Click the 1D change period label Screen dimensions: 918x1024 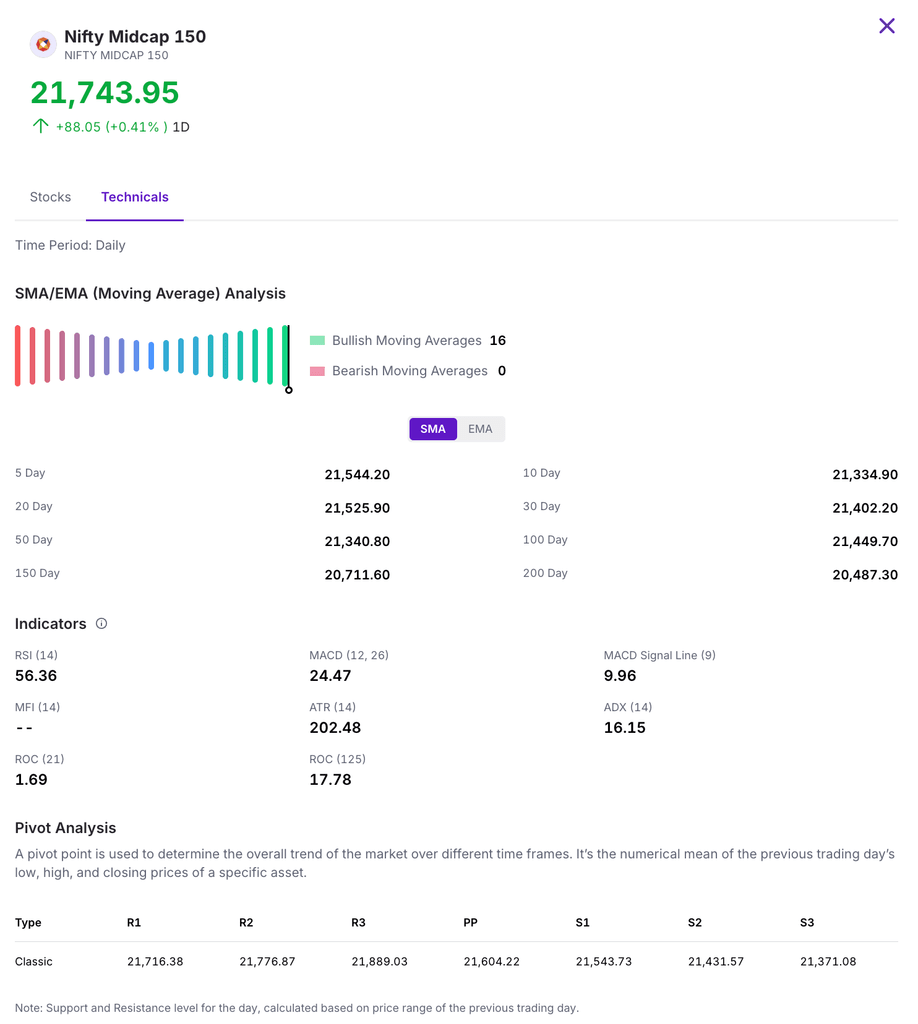tap(181, 127)
